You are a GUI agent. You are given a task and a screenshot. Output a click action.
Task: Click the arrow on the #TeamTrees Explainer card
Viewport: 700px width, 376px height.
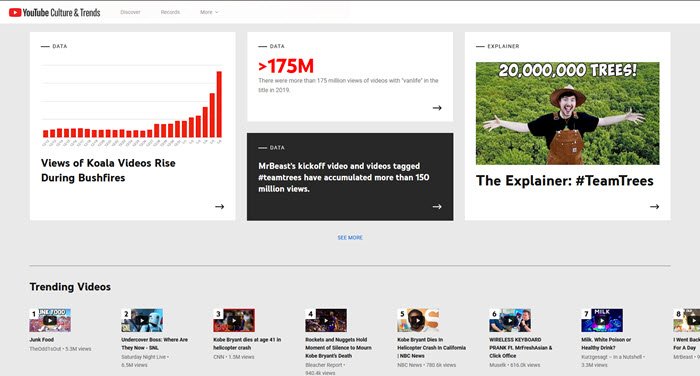click(654, 206)
